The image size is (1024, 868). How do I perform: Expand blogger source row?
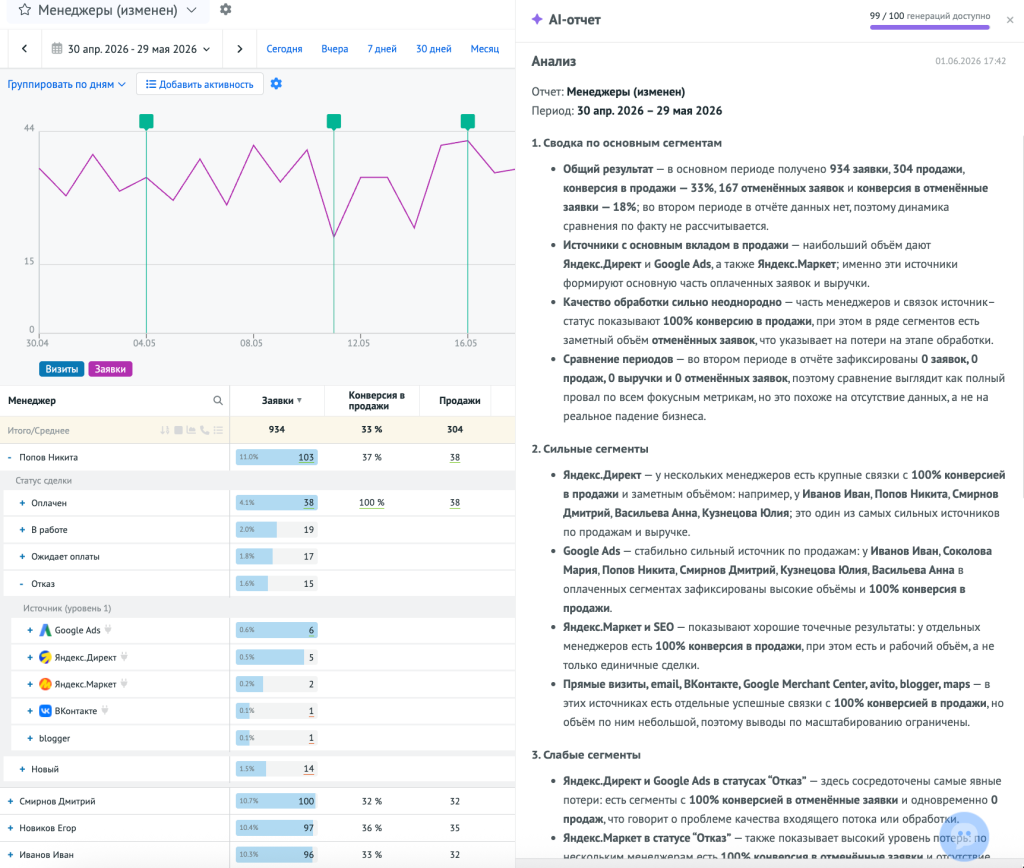click(x=30, y=738)
